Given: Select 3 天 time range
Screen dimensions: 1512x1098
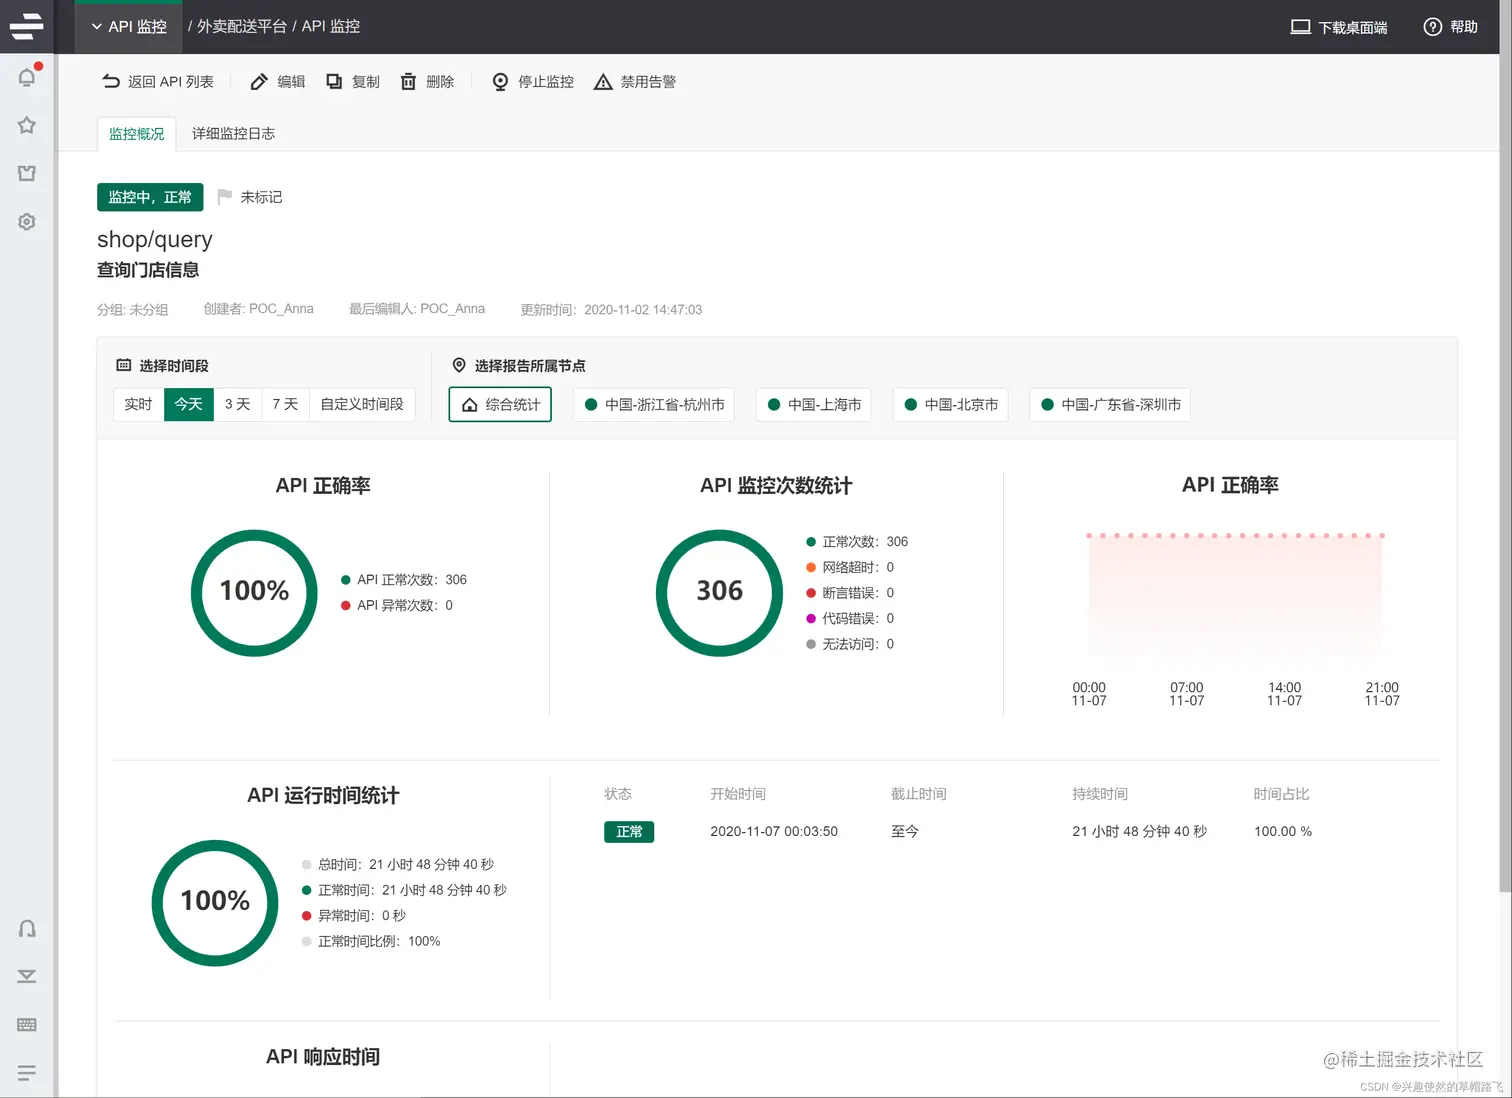Looking at the screenshot, I should coord(238,404).
